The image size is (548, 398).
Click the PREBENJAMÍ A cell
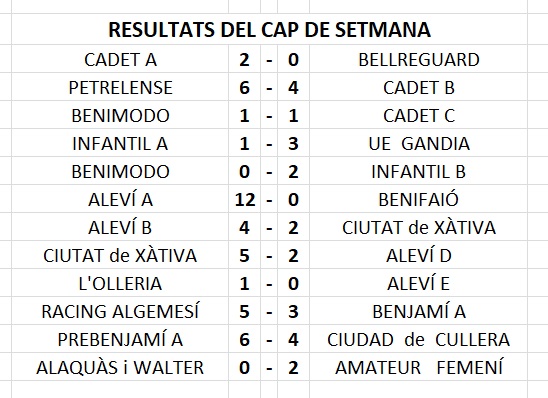[120, 339]
